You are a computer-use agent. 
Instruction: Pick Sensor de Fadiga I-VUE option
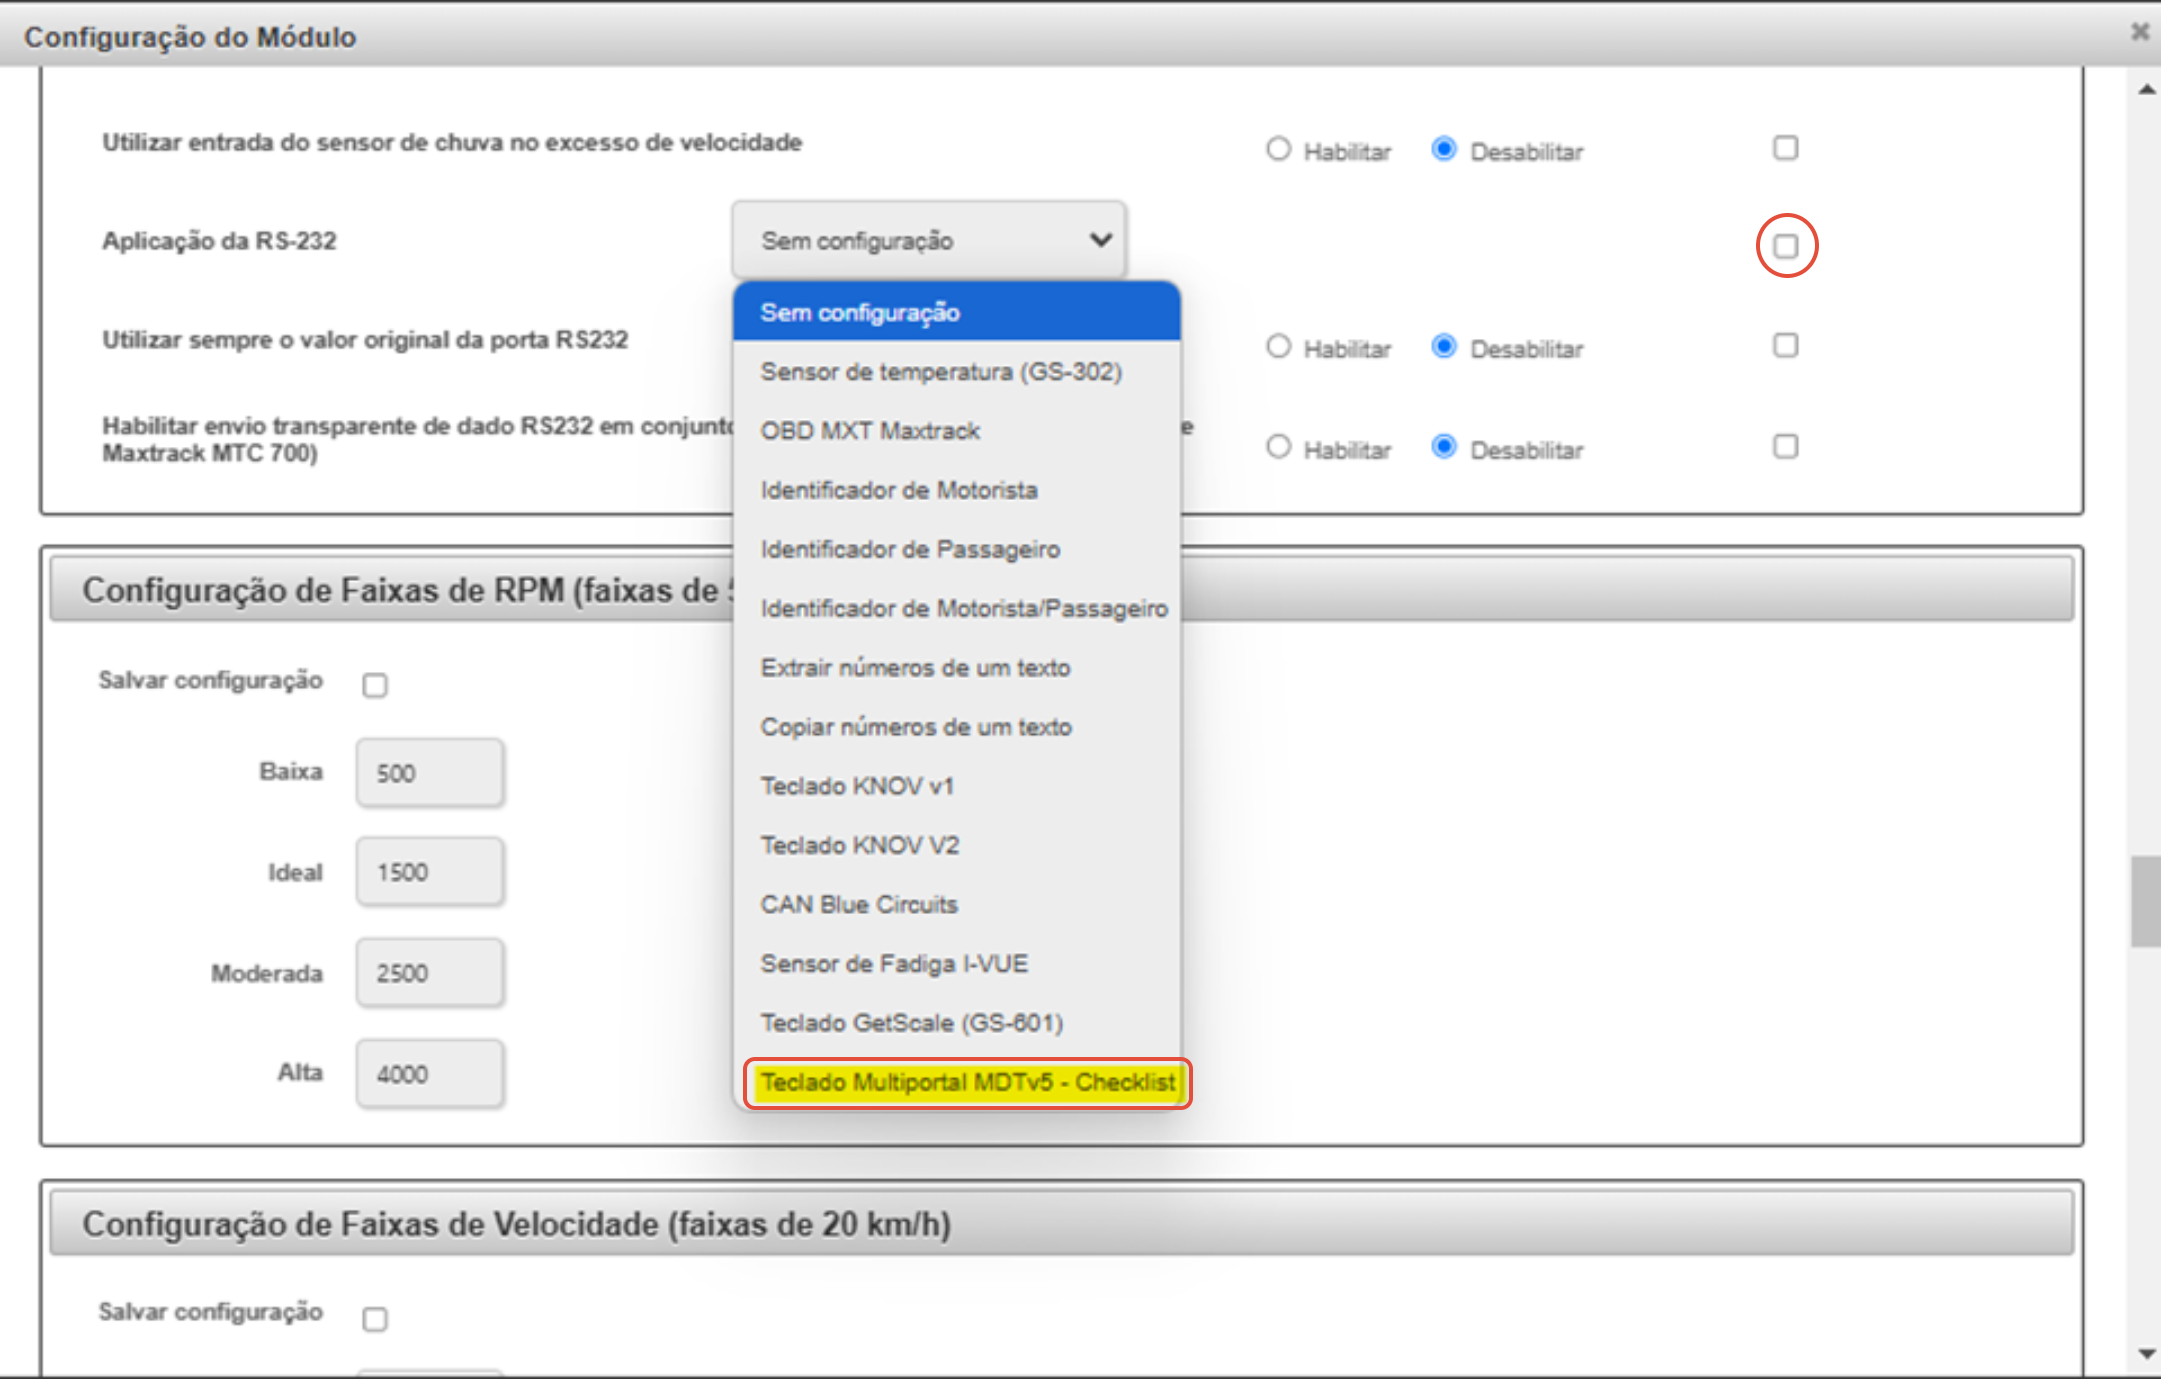pos(893,964)
